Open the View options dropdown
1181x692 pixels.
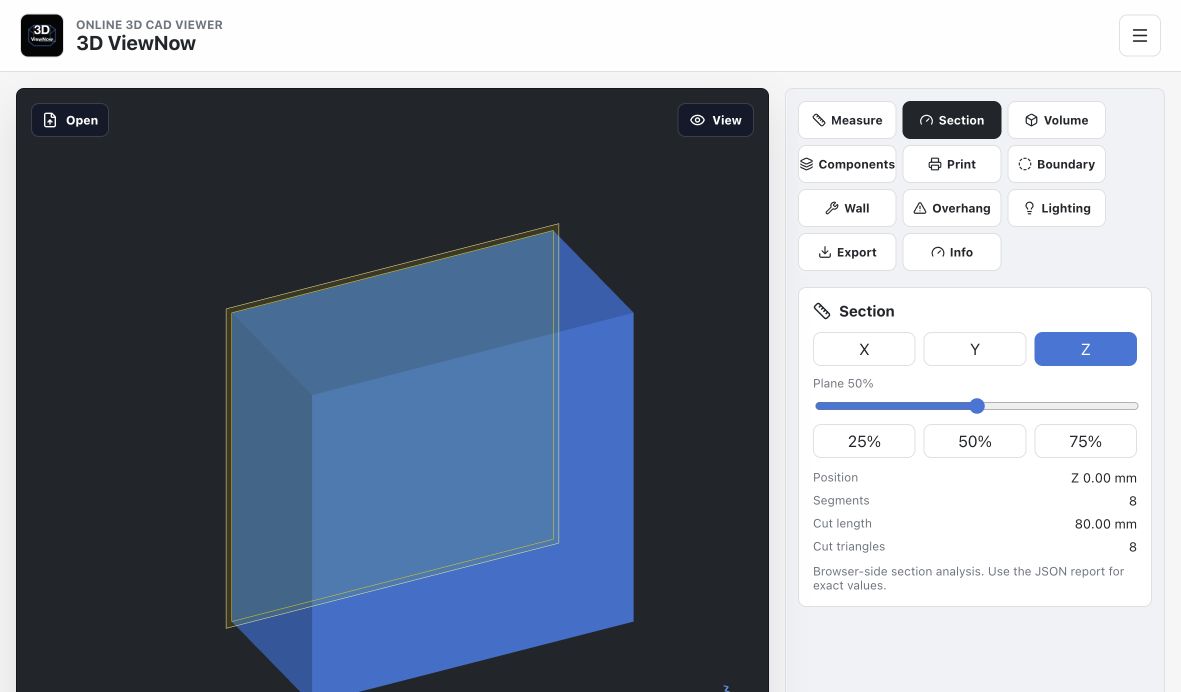coord(716,120)
